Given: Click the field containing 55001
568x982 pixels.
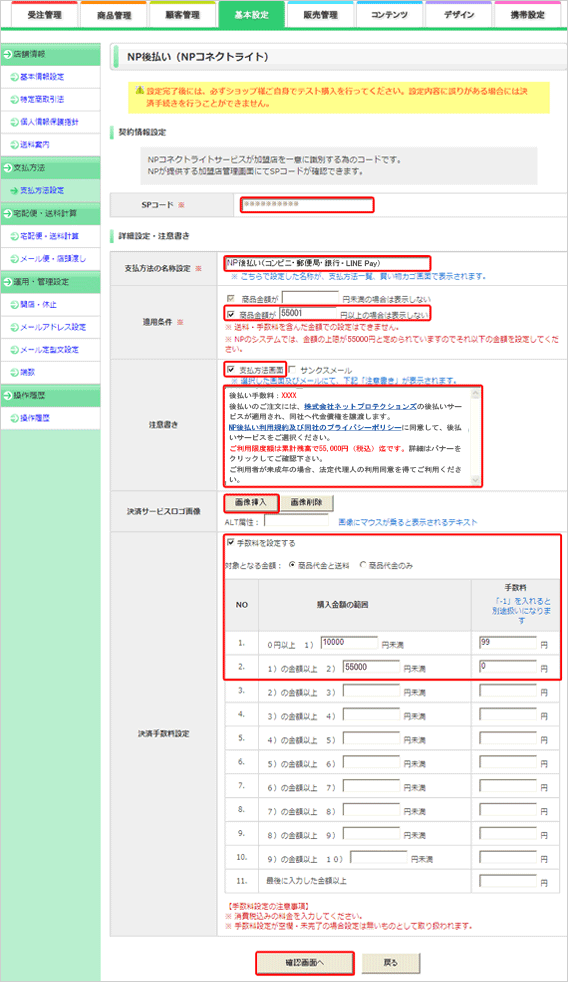Looking at the screenshot, I should pyautogui.click(x=307, y=313).
